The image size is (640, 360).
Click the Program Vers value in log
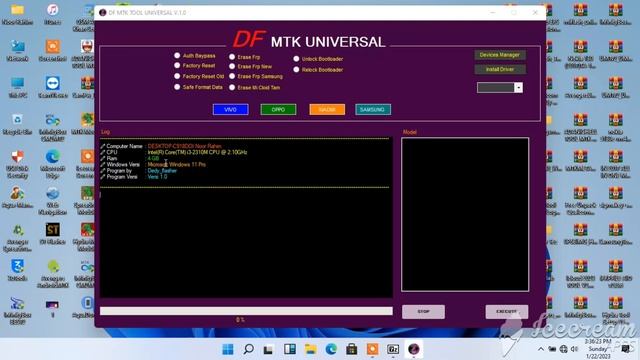157,177
